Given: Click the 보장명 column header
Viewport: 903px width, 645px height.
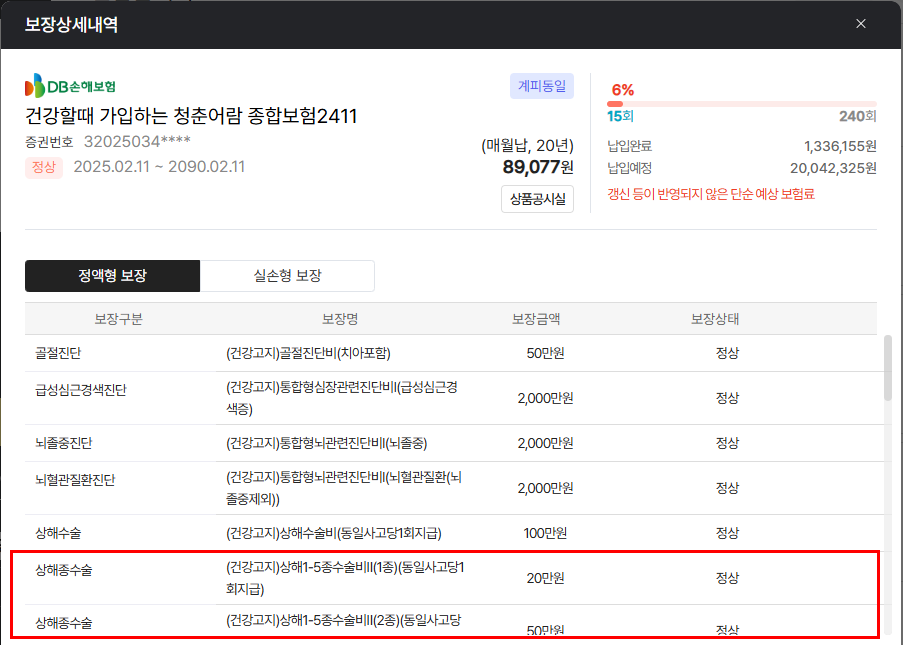Looking at the screenshot, I should click(x=340, y=319).
